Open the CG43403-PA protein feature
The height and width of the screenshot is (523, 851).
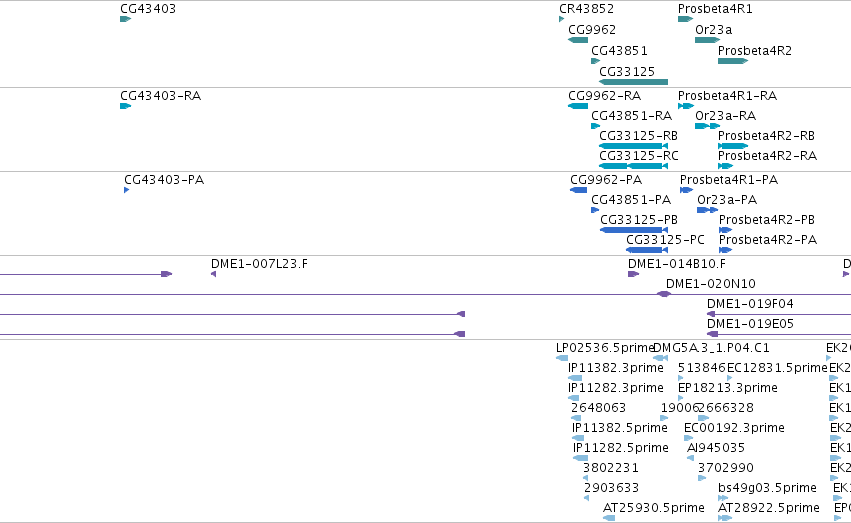point(126,190)
